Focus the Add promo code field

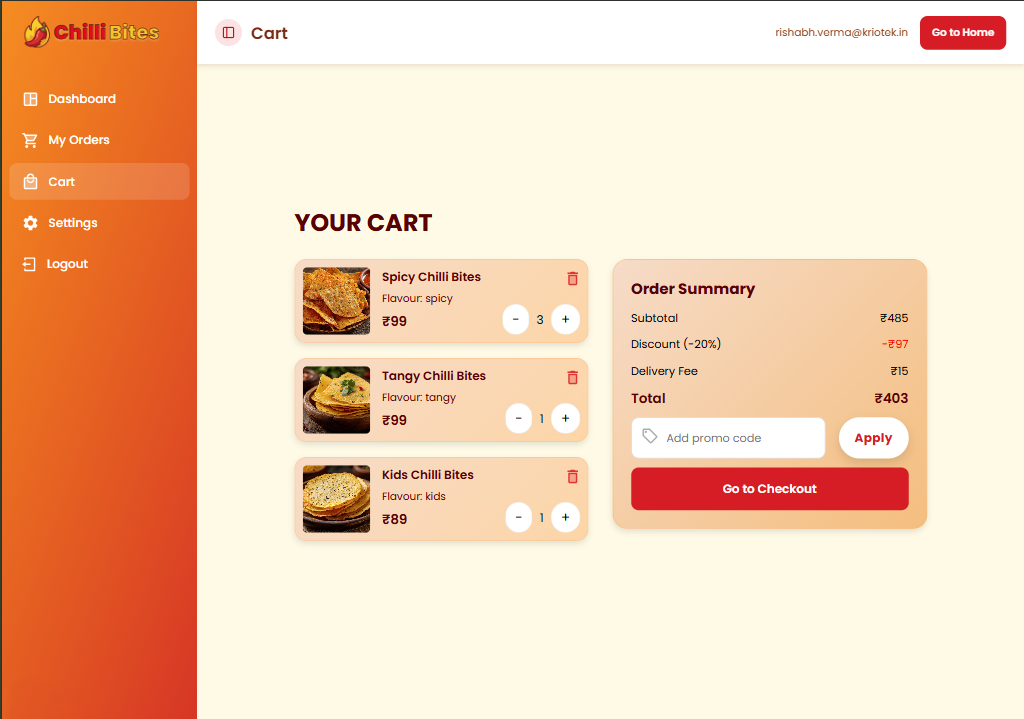click(740, 438)
